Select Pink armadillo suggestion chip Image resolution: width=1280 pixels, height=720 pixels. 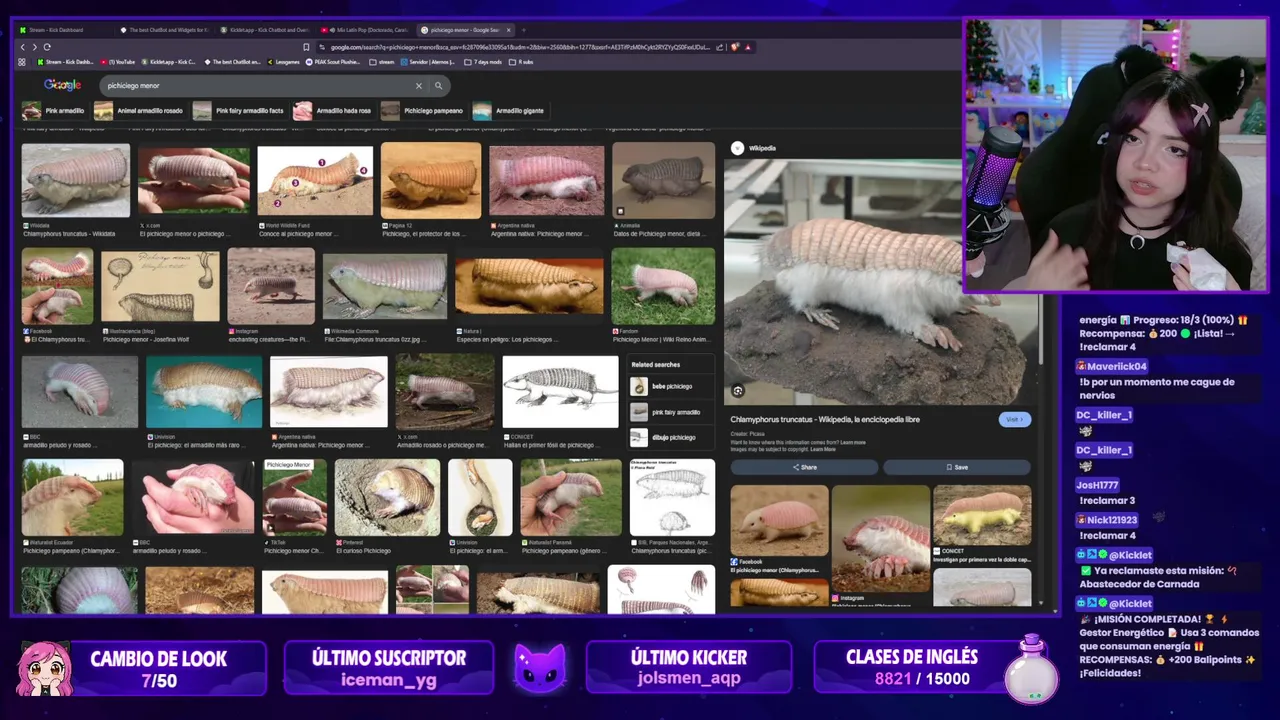54,111
